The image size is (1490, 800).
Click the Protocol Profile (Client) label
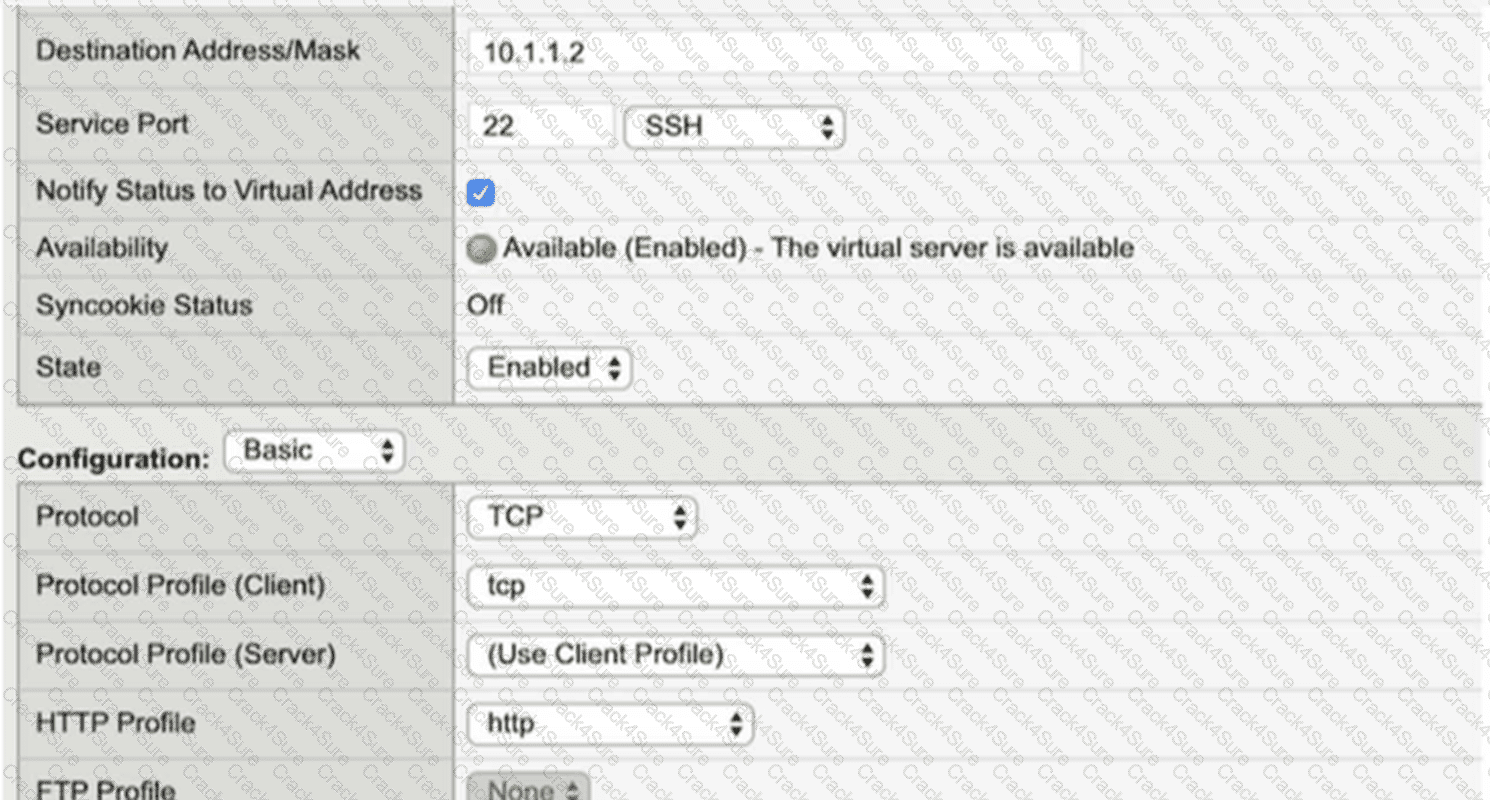point(181,586)
